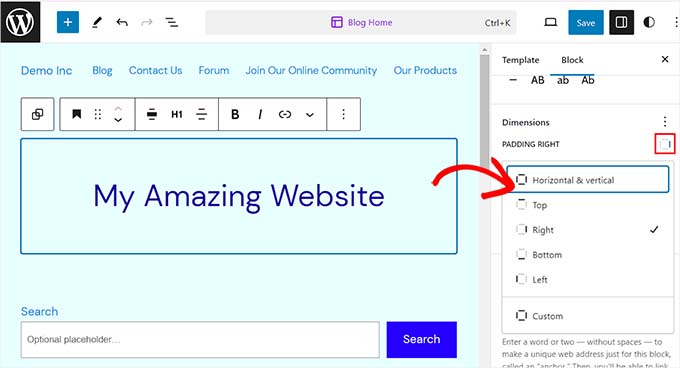This screenshot has height=368, width=680.
Task: Change block alignment in toolbar
Action: click(x=152, y=114)
